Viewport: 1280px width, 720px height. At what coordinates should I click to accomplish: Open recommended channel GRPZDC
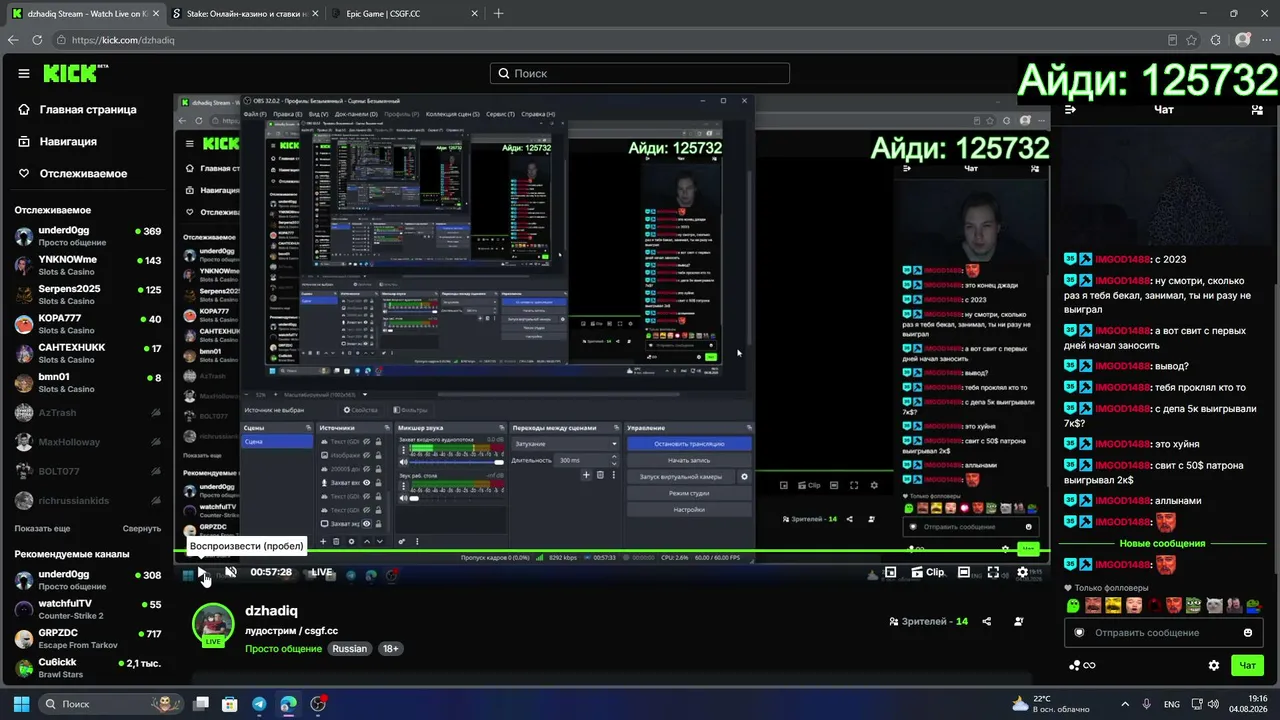click(x=87, y=638)
